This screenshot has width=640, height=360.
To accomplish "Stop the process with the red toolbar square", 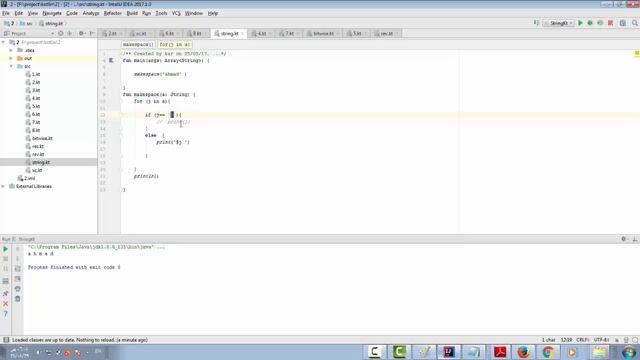I will tap(611, 23).
